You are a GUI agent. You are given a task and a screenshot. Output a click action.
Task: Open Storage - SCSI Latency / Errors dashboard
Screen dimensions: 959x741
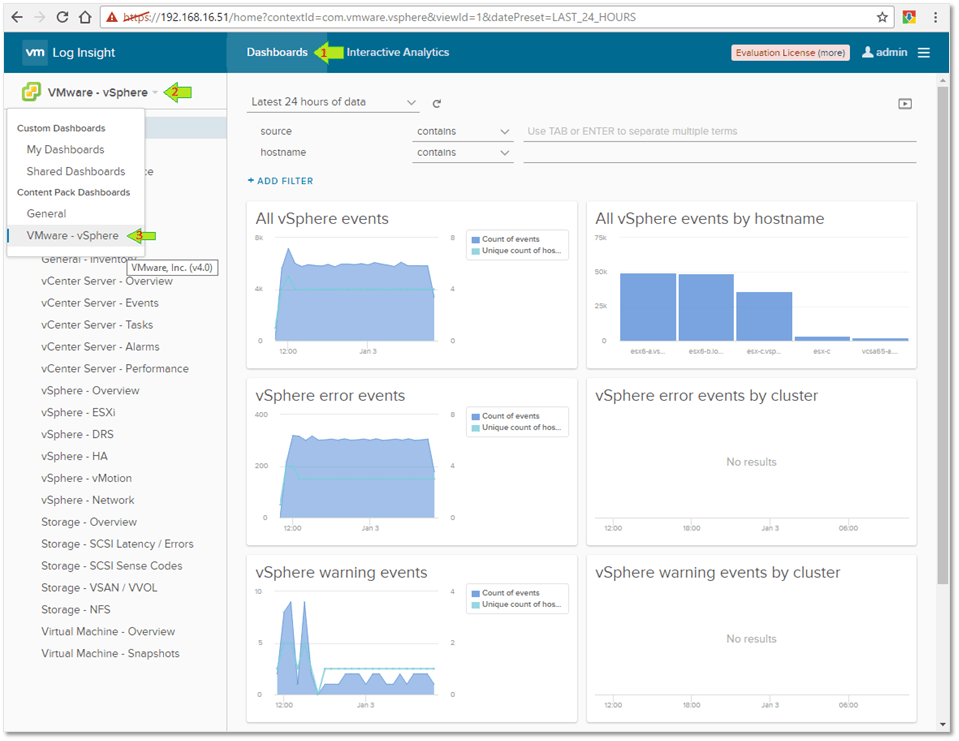point(117,544)
